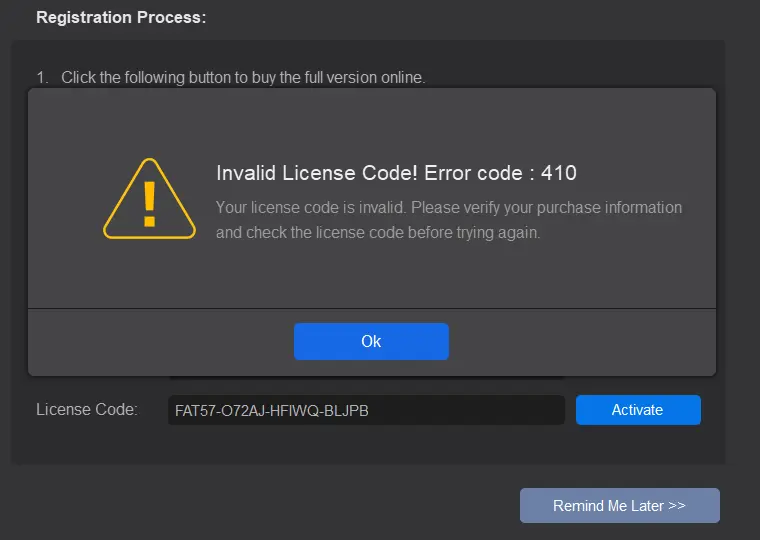
Task: Click the blue Activate button
Action: click(x=638, y=410)
